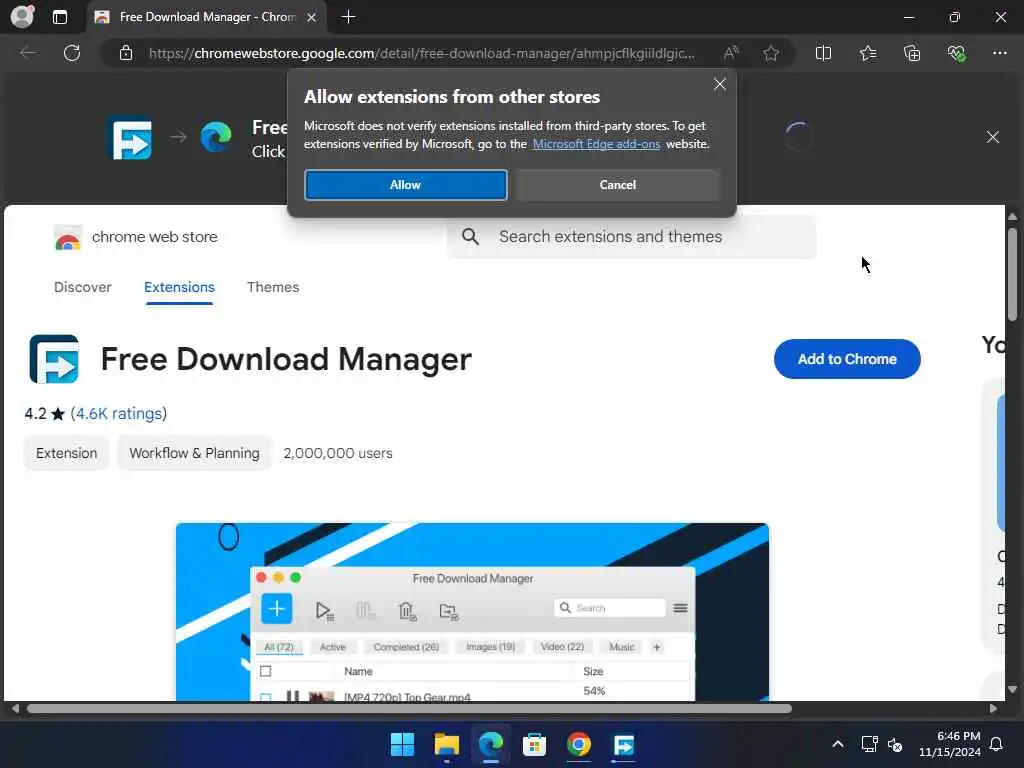1024x768 pixels.
Task: Focus the Search extensions and themes field
Action: click(632, 236)
